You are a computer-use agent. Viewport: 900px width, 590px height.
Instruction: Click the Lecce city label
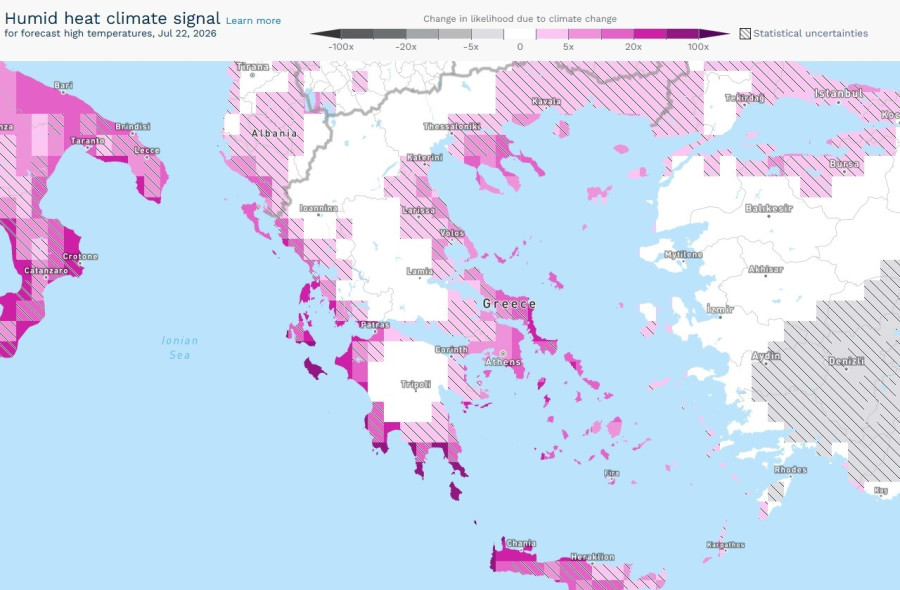pyautogui.click(x=147, y=150)
